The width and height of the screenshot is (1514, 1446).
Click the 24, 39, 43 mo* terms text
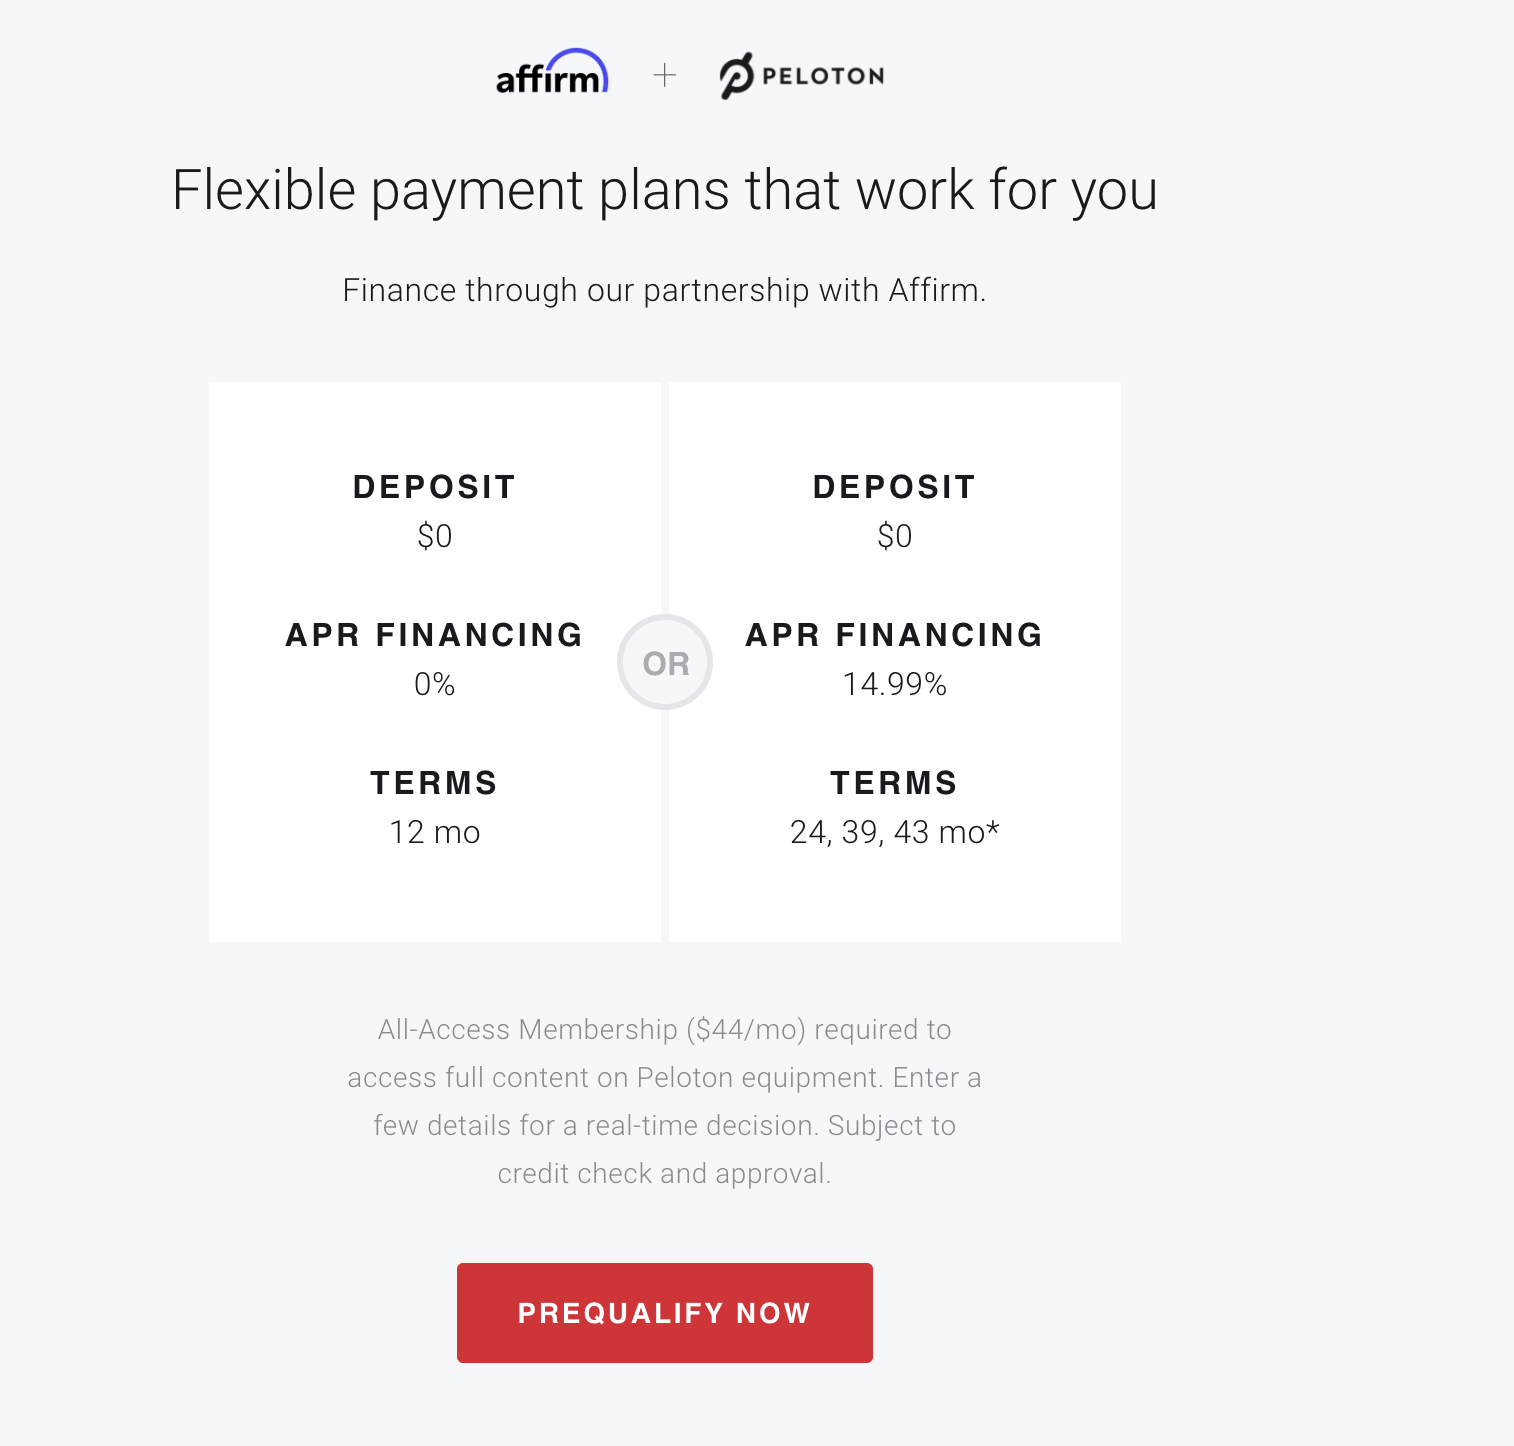895,832
